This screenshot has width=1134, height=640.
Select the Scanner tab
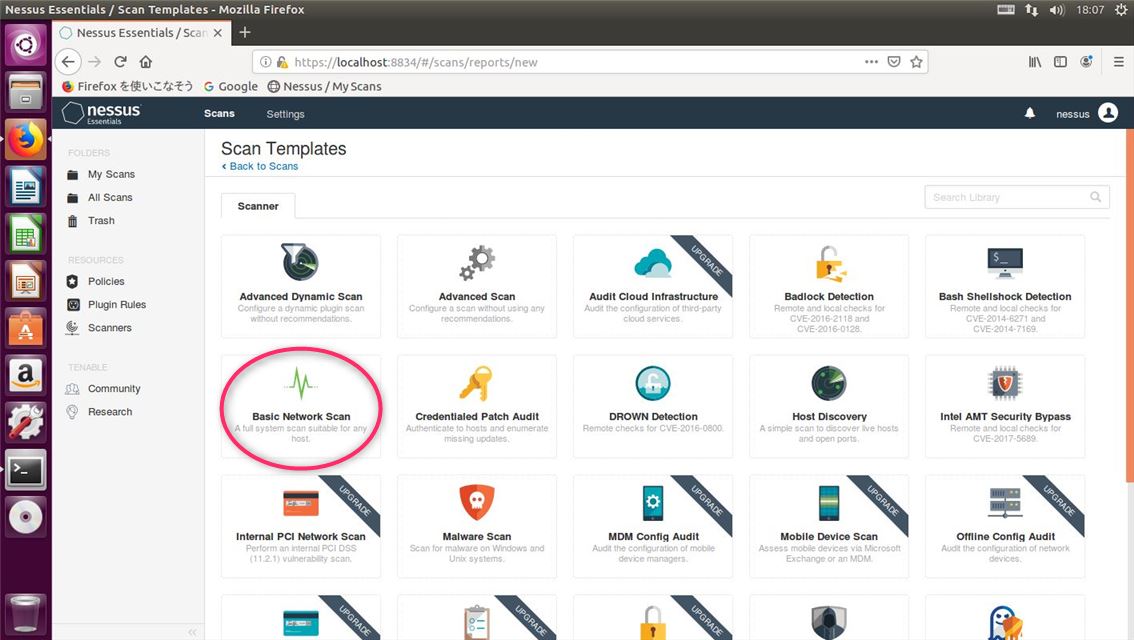258,206
